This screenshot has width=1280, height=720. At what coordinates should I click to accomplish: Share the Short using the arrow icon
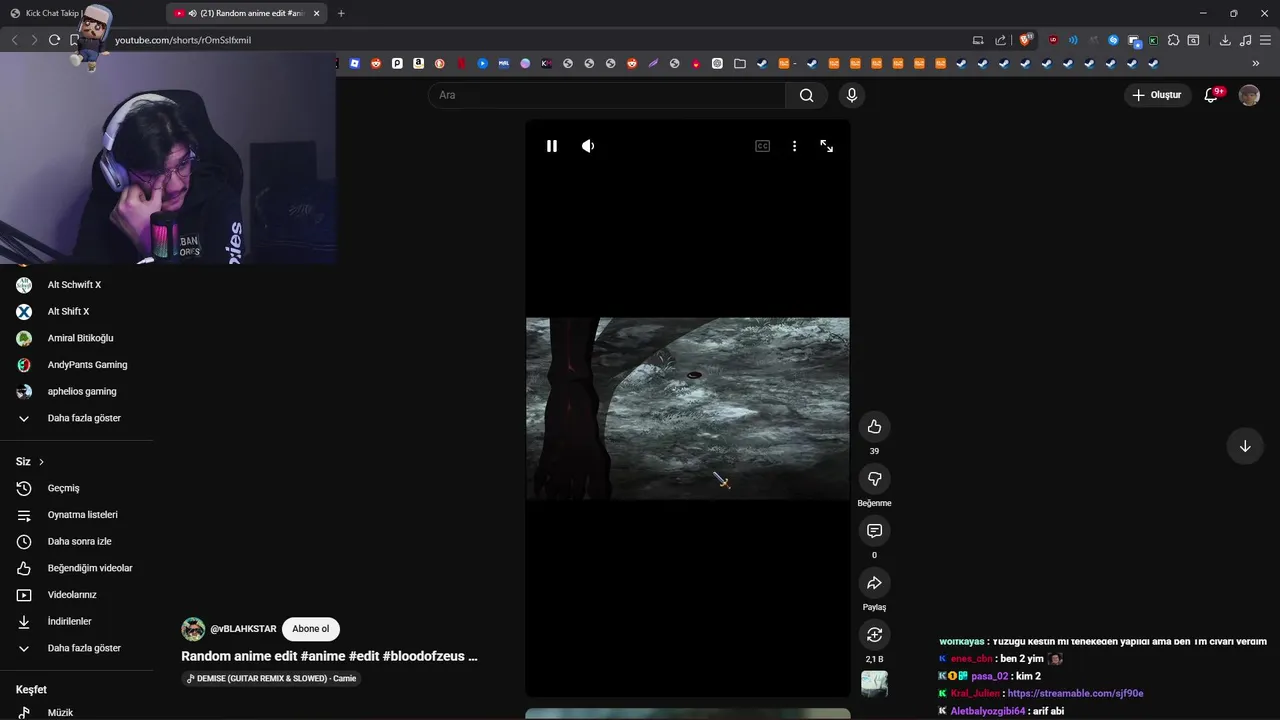[x=874, y=583]
